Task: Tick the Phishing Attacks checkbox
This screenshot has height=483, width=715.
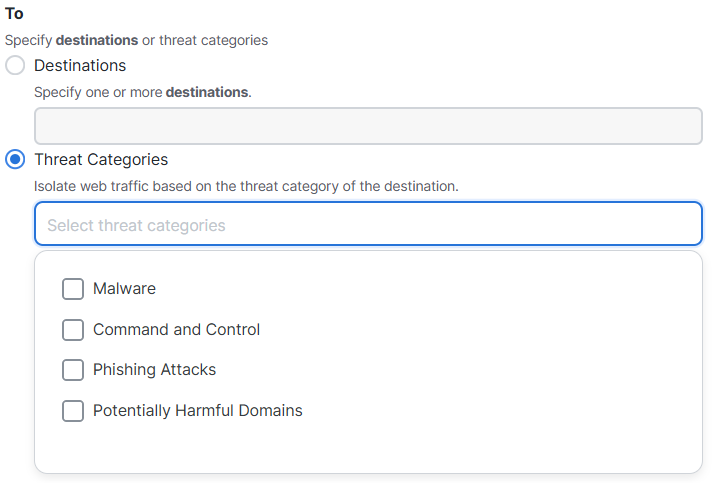Action: click(x=73, y=370)
